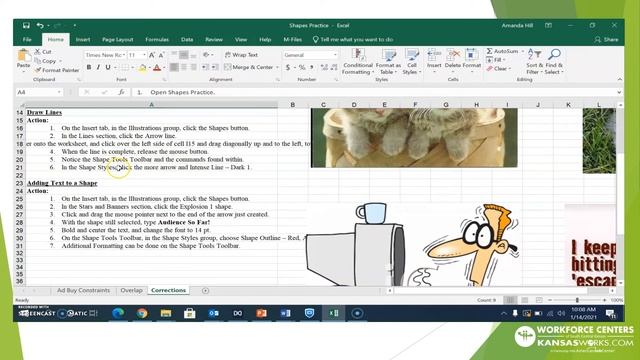Open the font name dropdown

pos(124,55)
